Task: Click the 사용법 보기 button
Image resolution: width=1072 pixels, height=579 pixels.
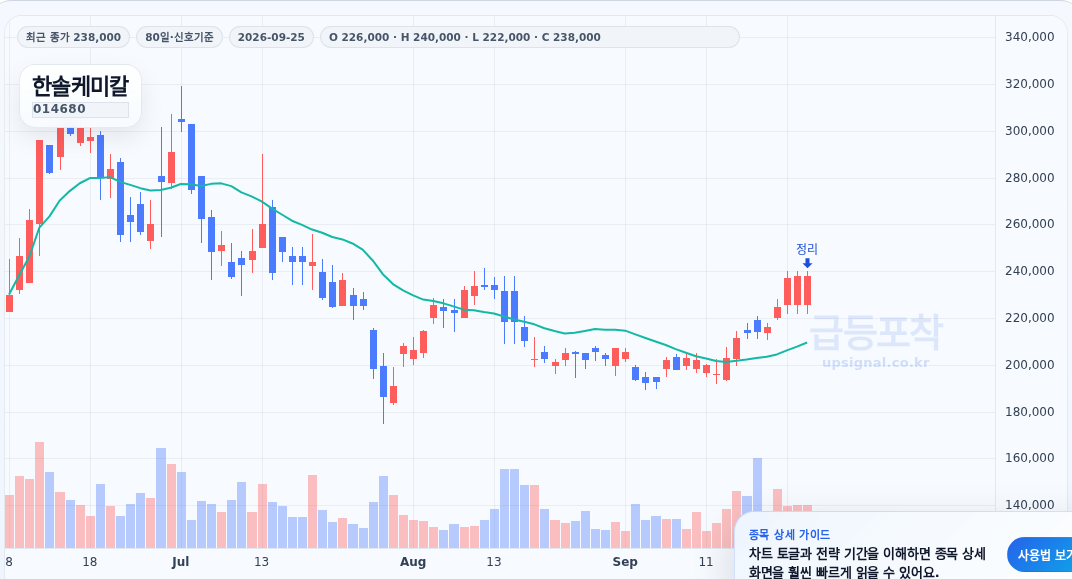Action: tap(1040, 555)
